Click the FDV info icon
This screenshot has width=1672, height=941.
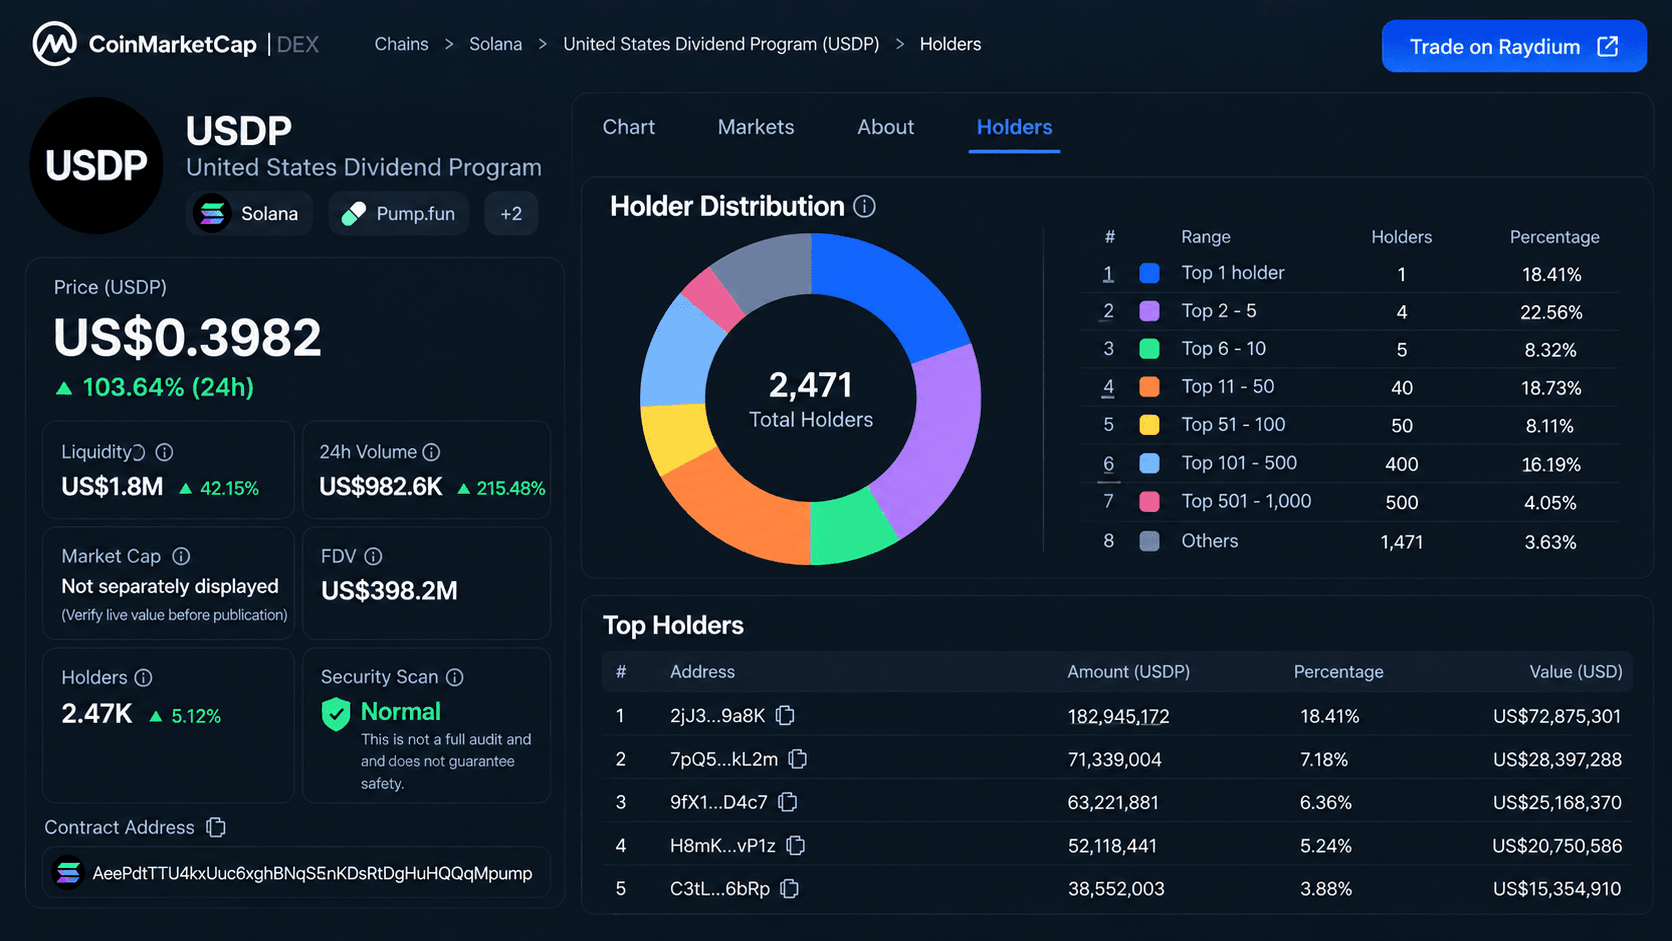pyautogui.click(x=373, y=556)
